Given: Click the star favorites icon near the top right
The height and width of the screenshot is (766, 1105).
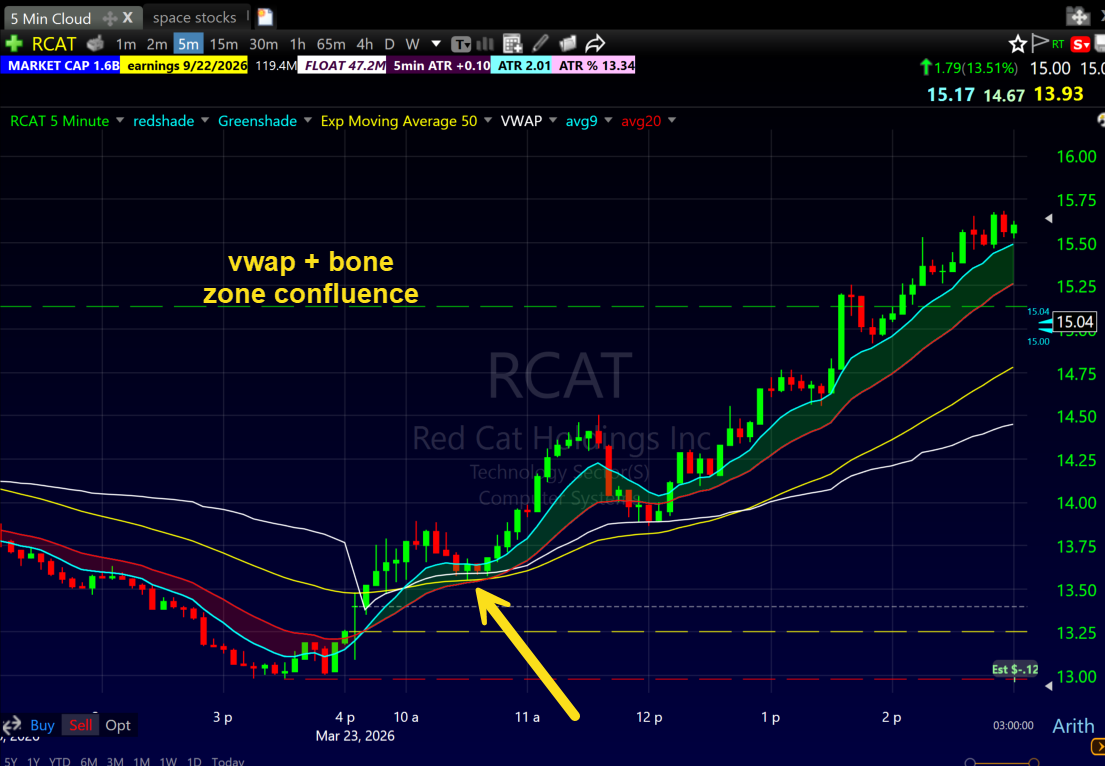Looking at the screenshot, I should 1017,46.
